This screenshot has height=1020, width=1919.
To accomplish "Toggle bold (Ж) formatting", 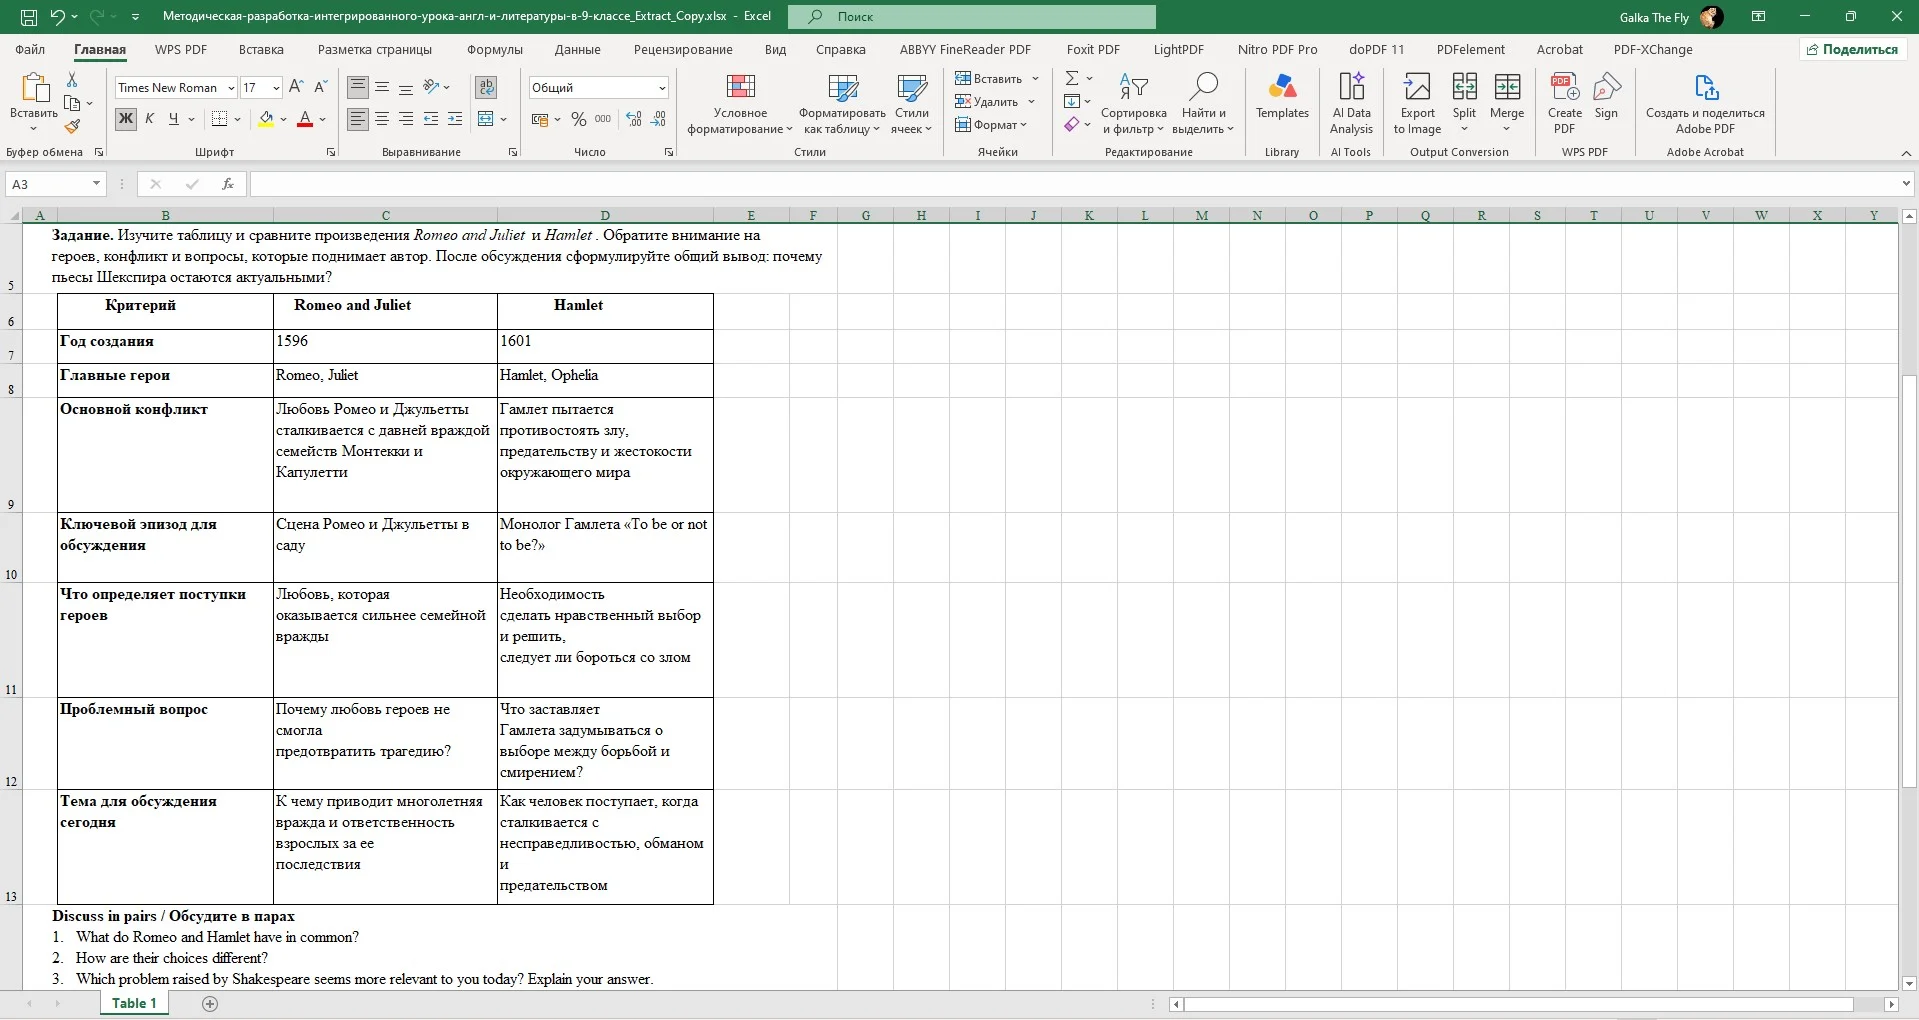I will point(126,119).
